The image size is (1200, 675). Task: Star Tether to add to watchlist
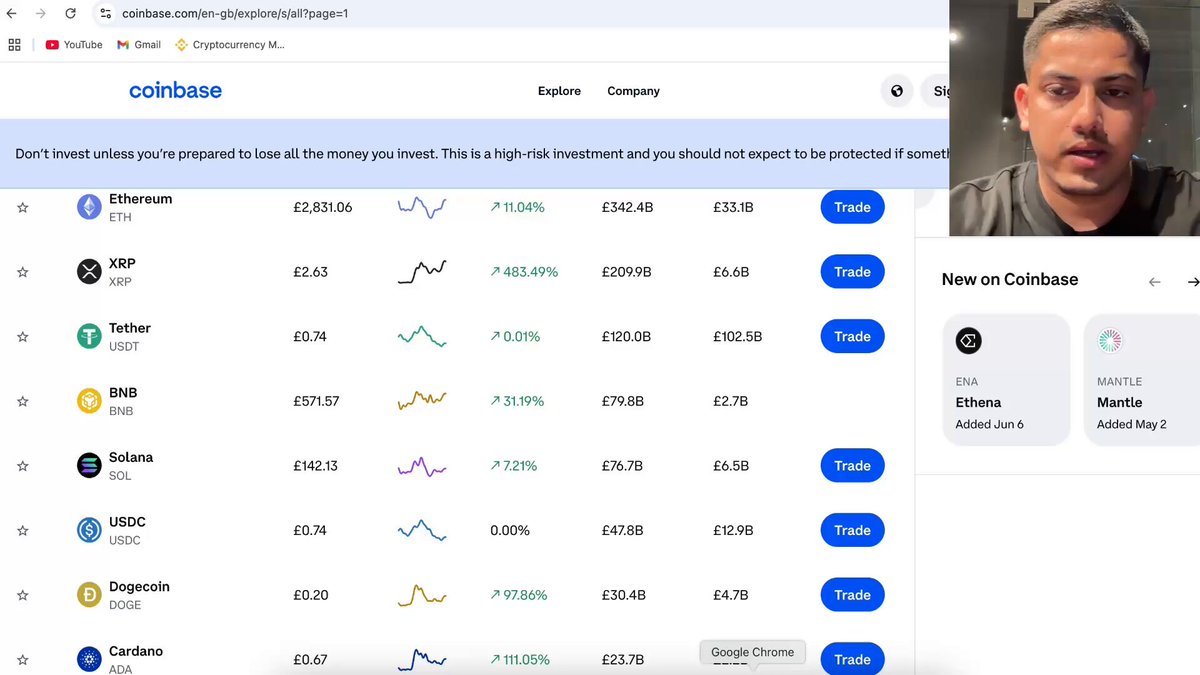(22, 337)
